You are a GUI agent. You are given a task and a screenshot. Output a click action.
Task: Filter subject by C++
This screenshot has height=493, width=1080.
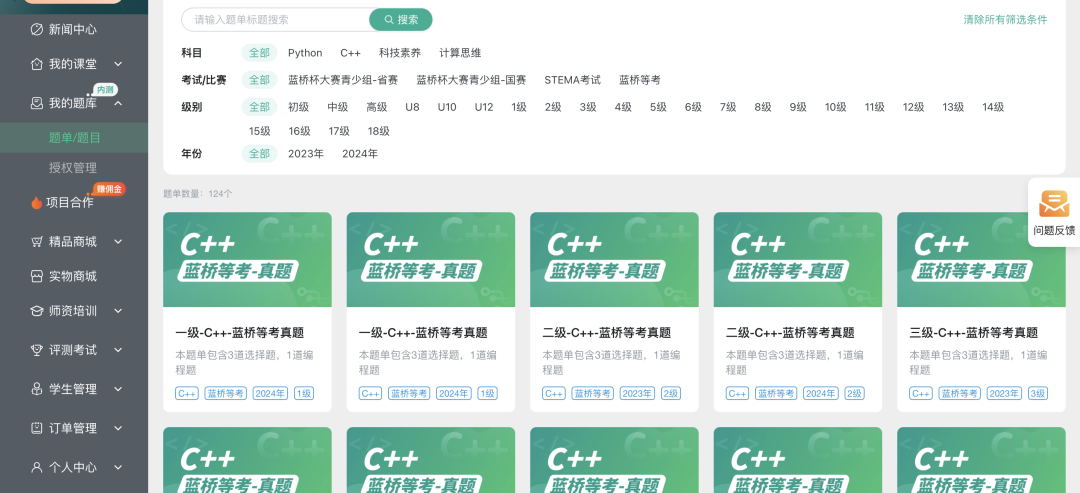click(351, 53)
